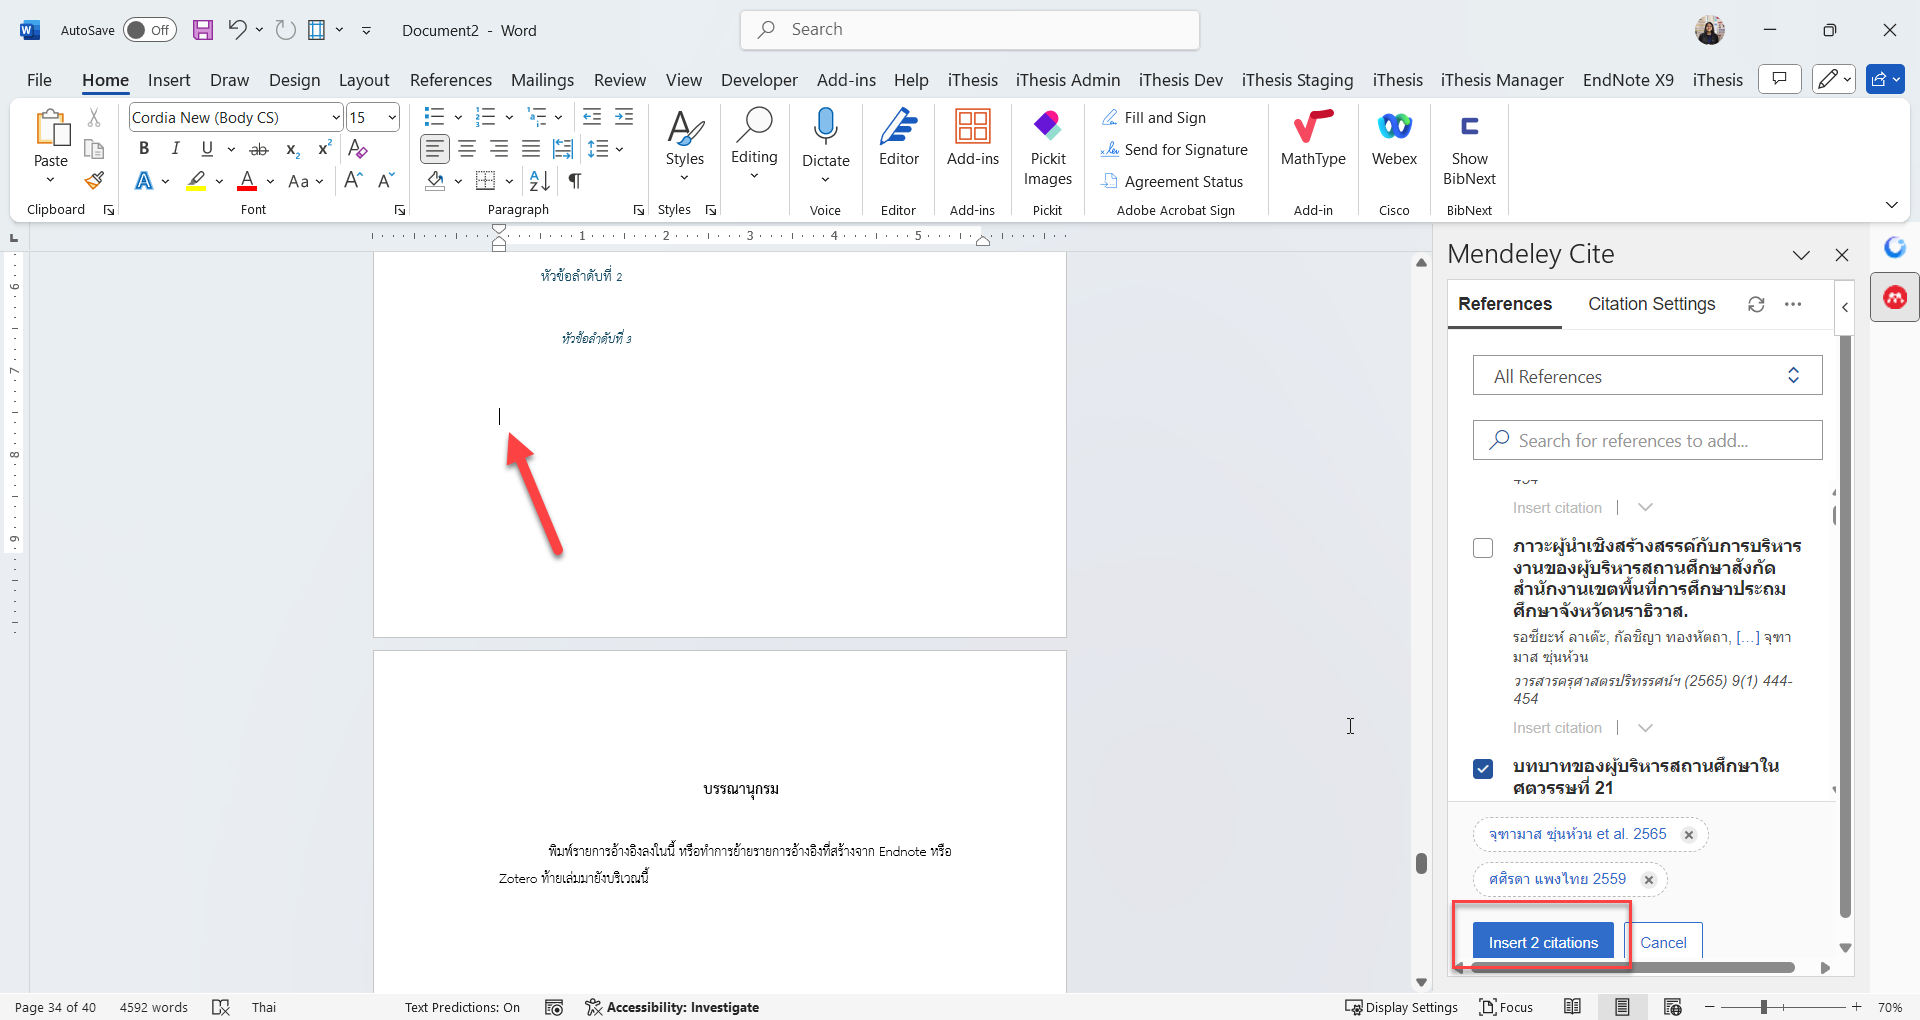Viewport: 1920px width, 1020px height.
Task: Click the font color red swatch
Action: click(x=247, y=181)
